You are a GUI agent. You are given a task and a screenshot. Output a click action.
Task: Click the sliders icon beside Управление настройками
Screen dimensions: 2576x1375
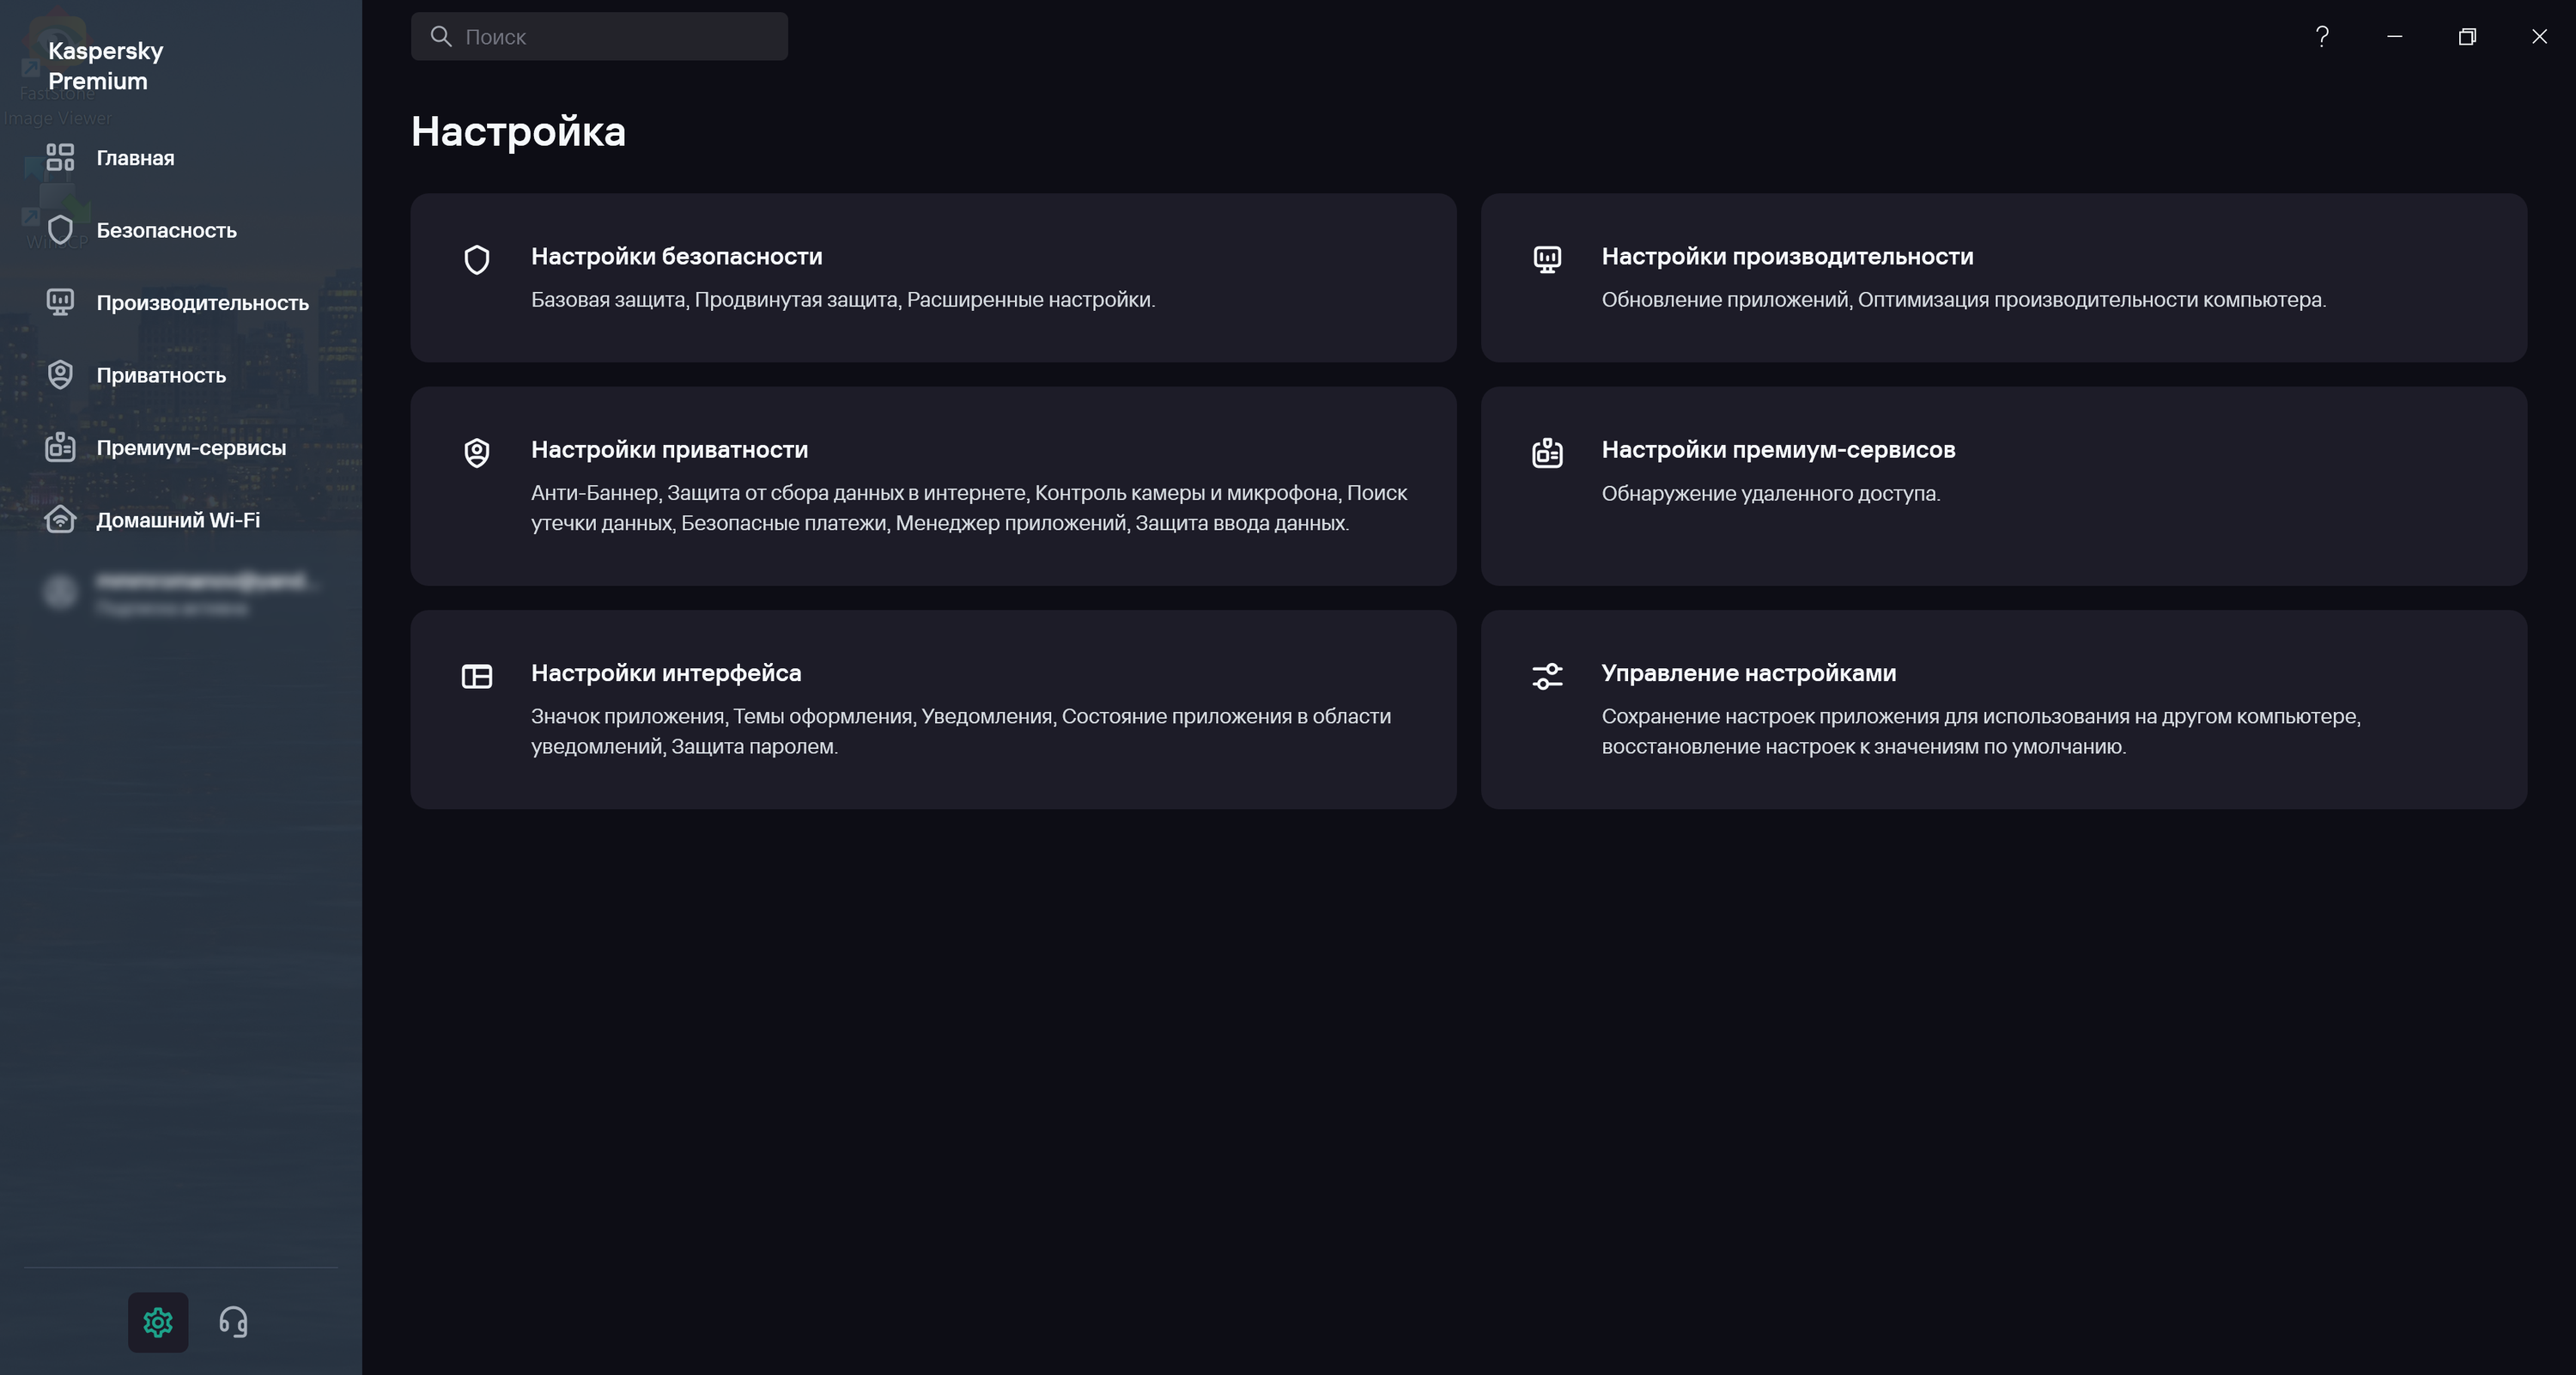tap(1547, 676)
